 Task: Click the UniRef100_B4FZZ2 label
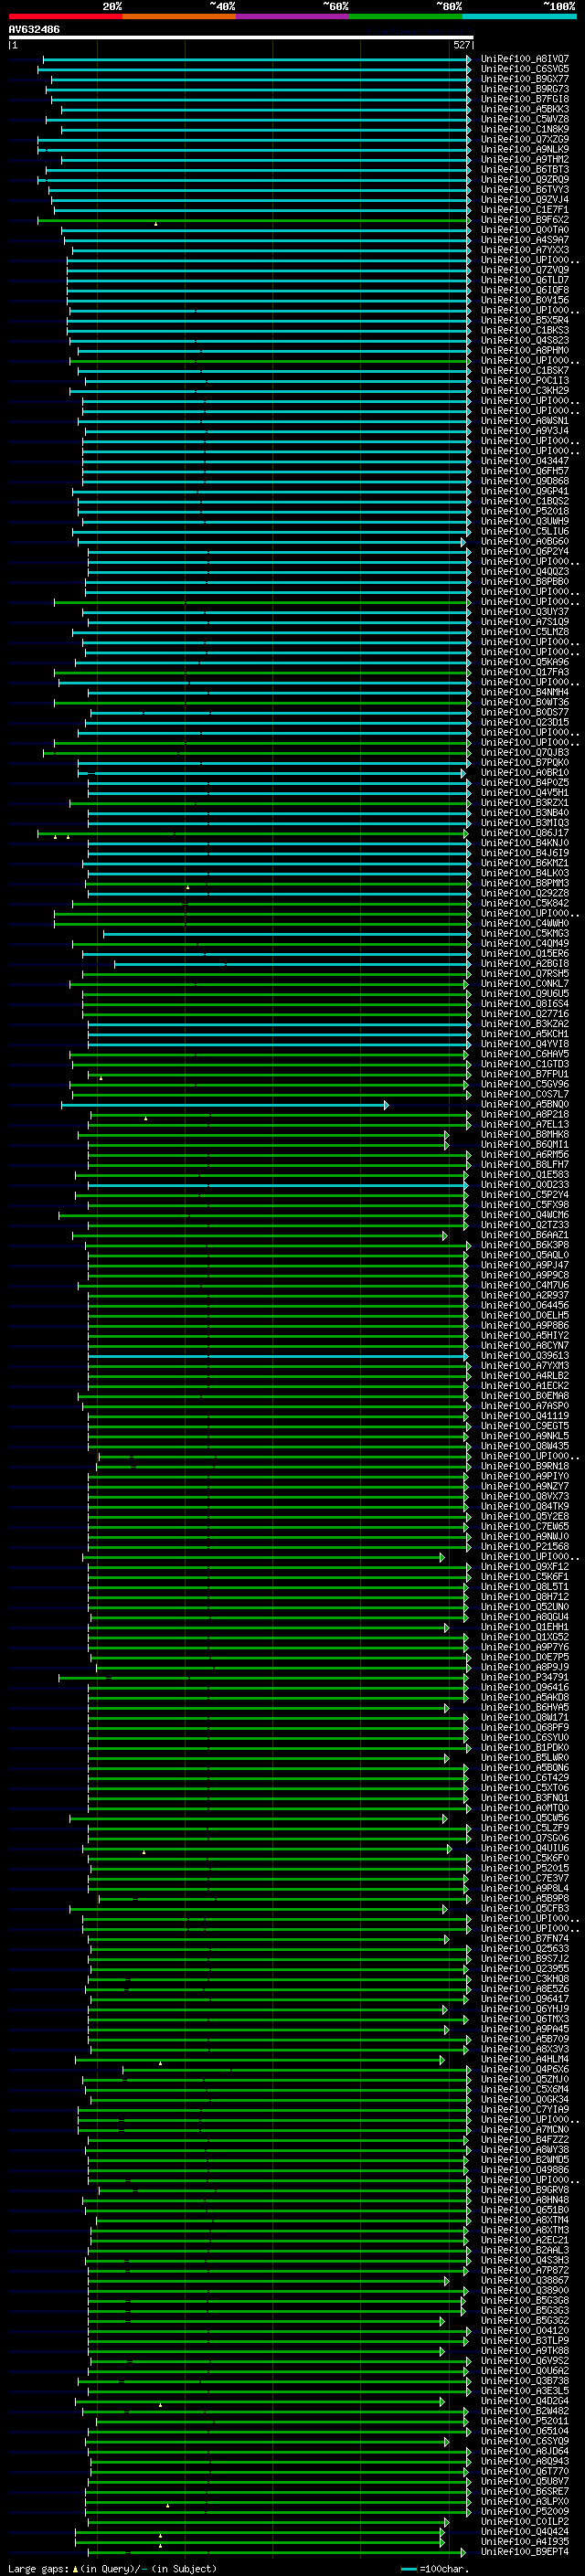coord(524,2140)
